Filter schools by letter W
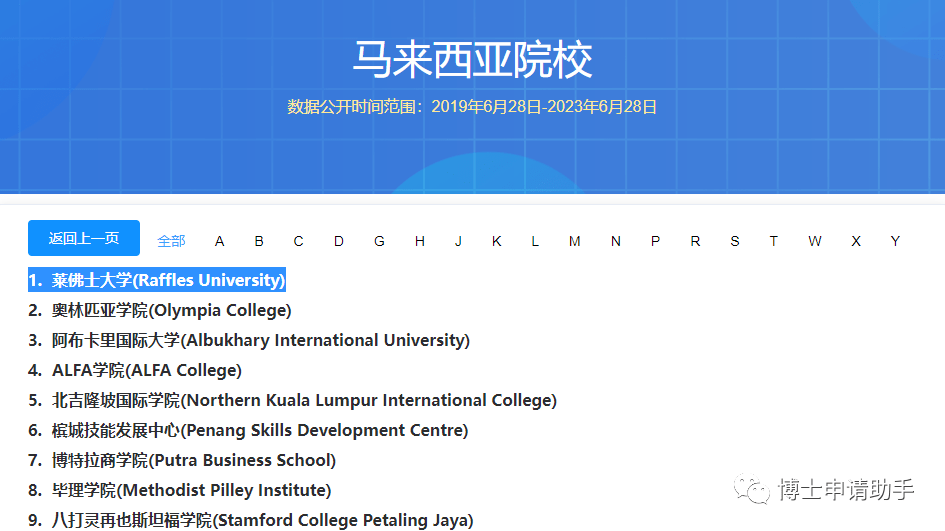Screen dimensions: 945x531 815,241
